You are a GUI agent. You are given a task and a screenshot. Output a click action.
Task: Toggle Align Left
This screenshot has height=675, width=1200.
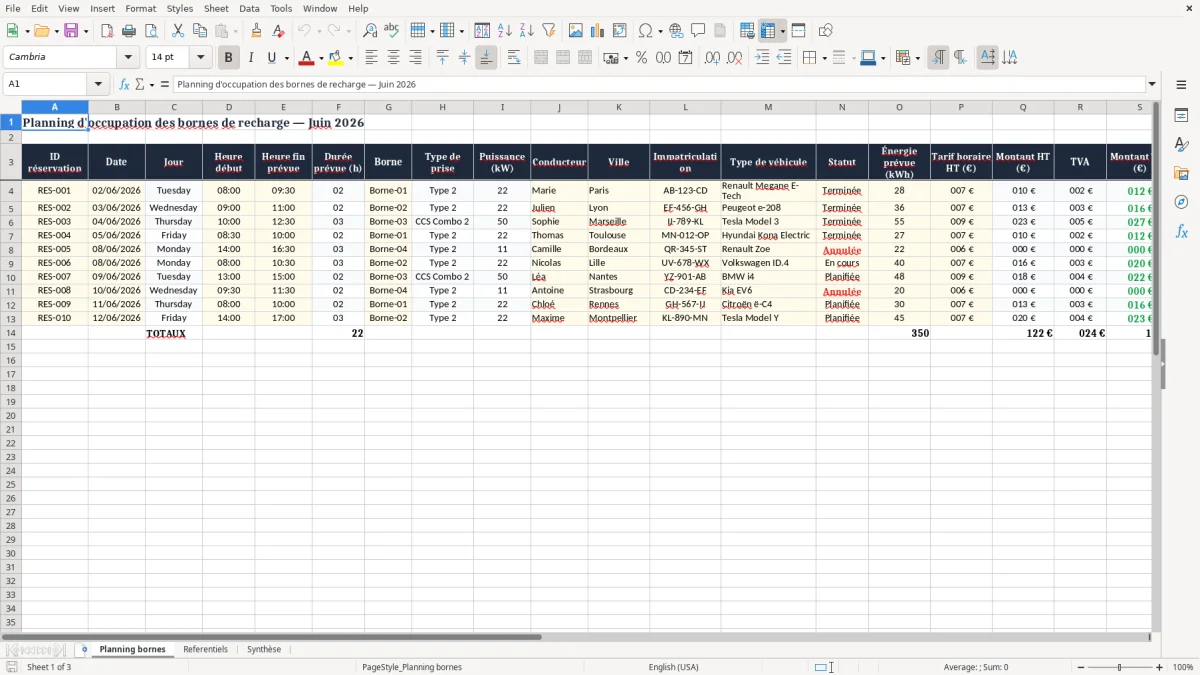(x=372, y=58)
